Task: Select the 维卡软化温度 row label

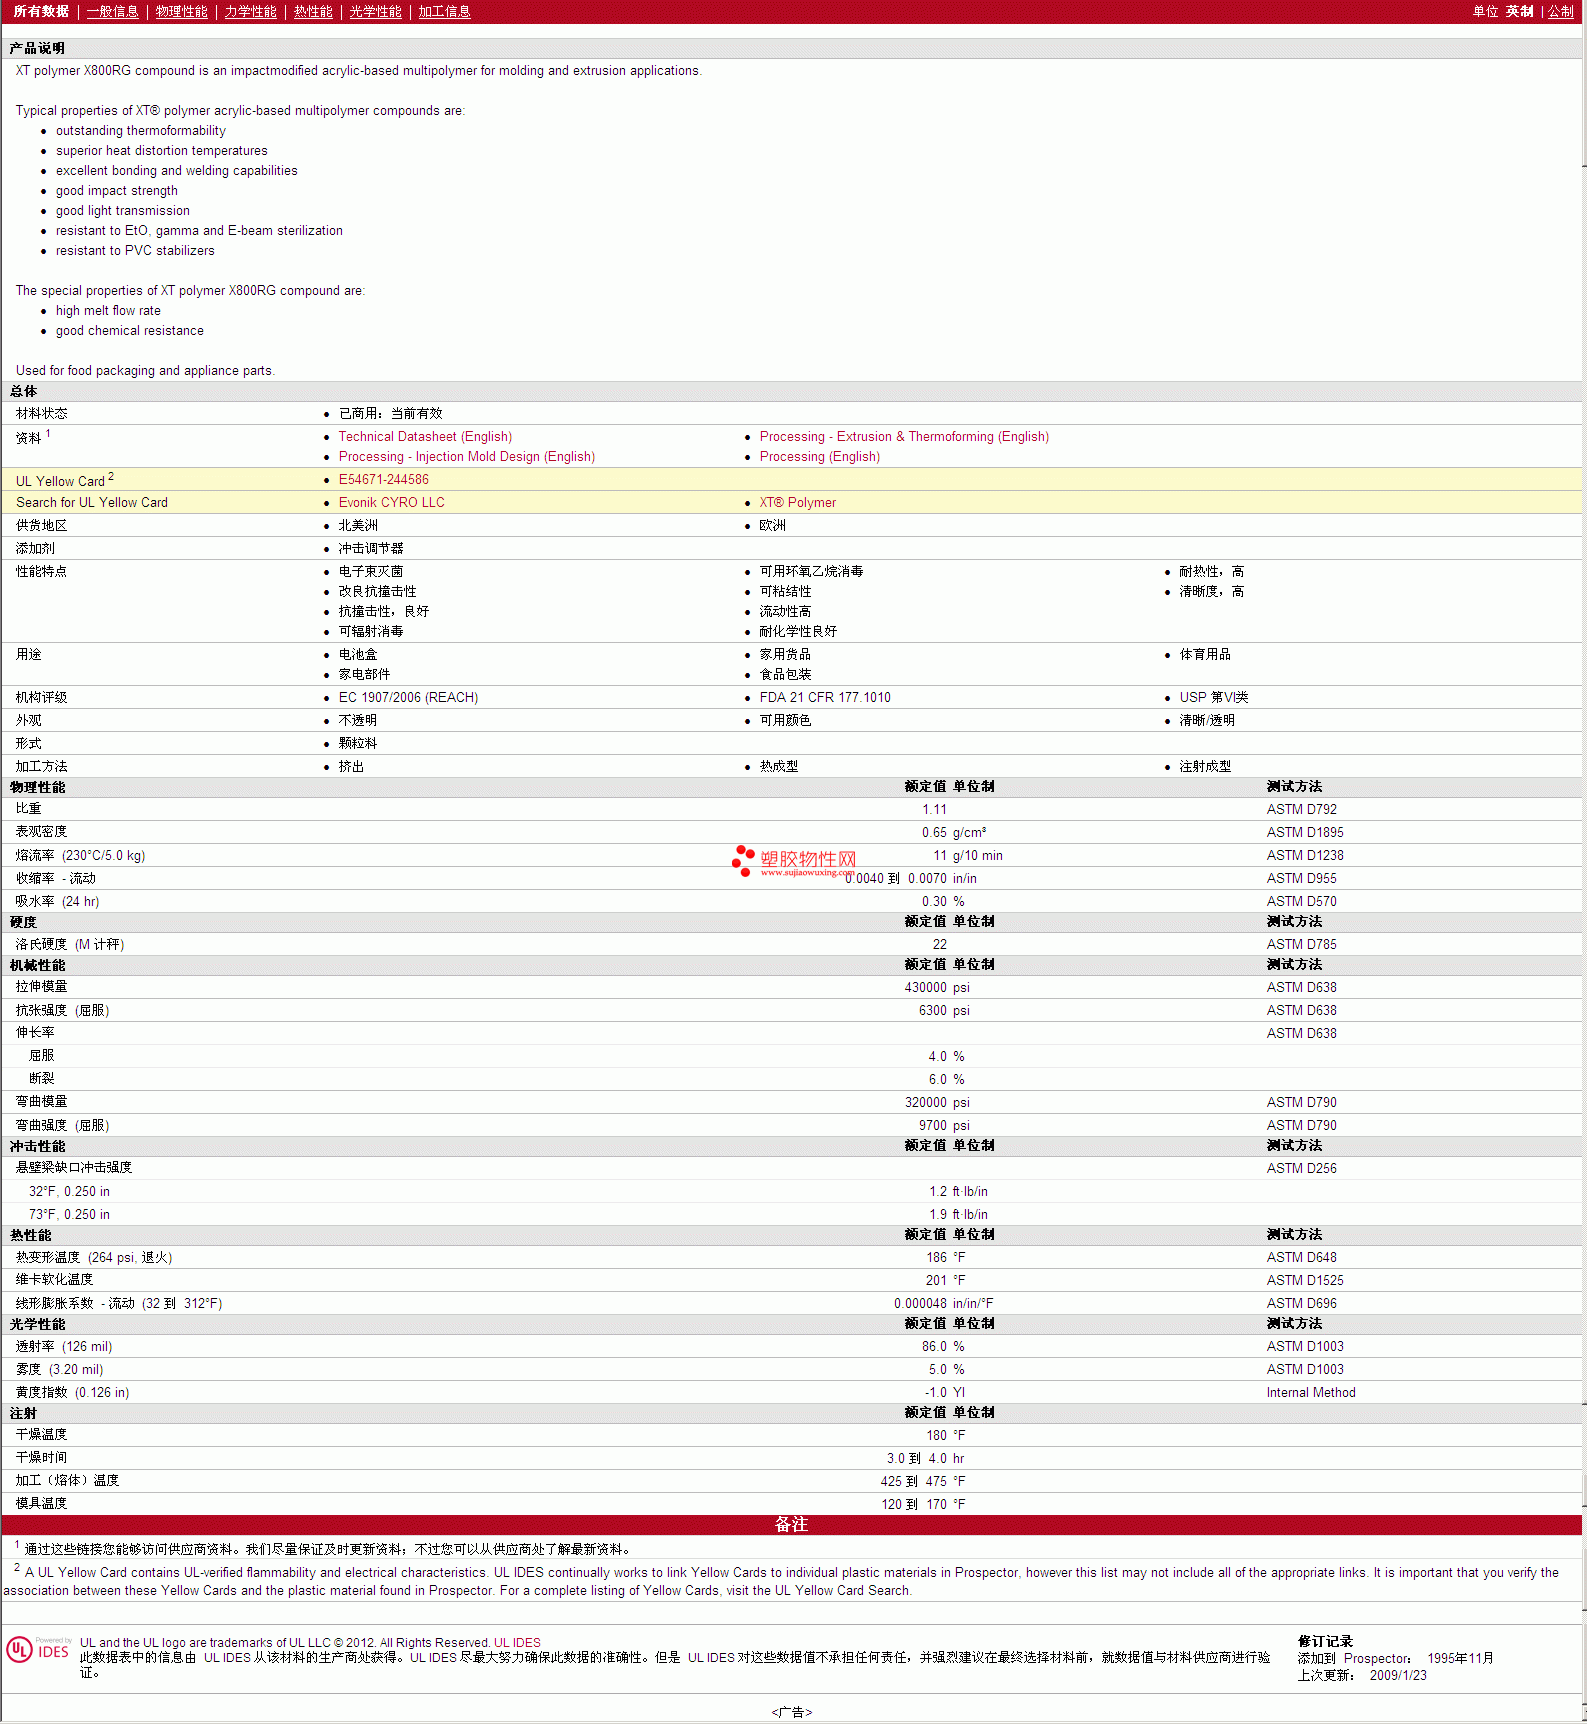Action: (54, 1280)
